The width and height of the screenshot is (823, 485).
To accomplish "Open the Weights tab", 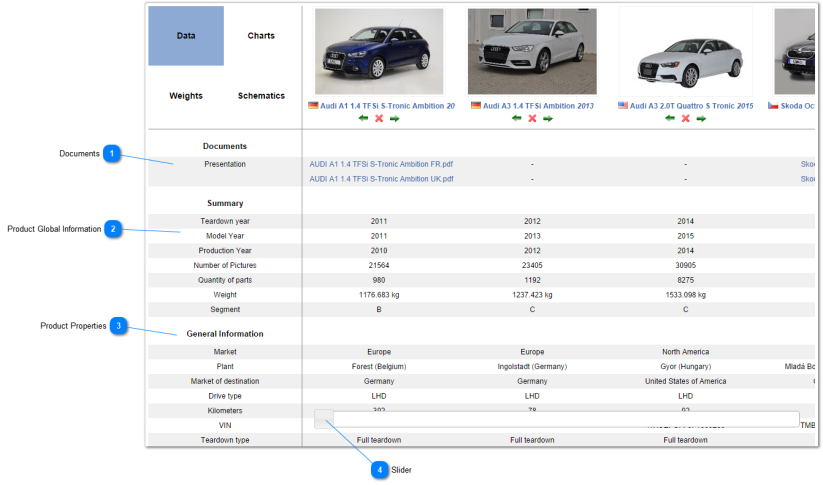I will [186, 96].
